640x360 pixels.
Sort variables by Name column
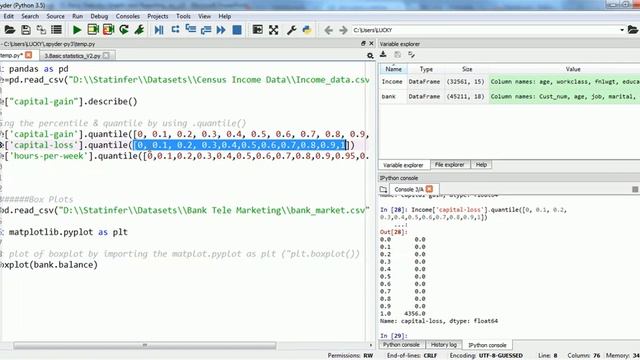(393, 69)
